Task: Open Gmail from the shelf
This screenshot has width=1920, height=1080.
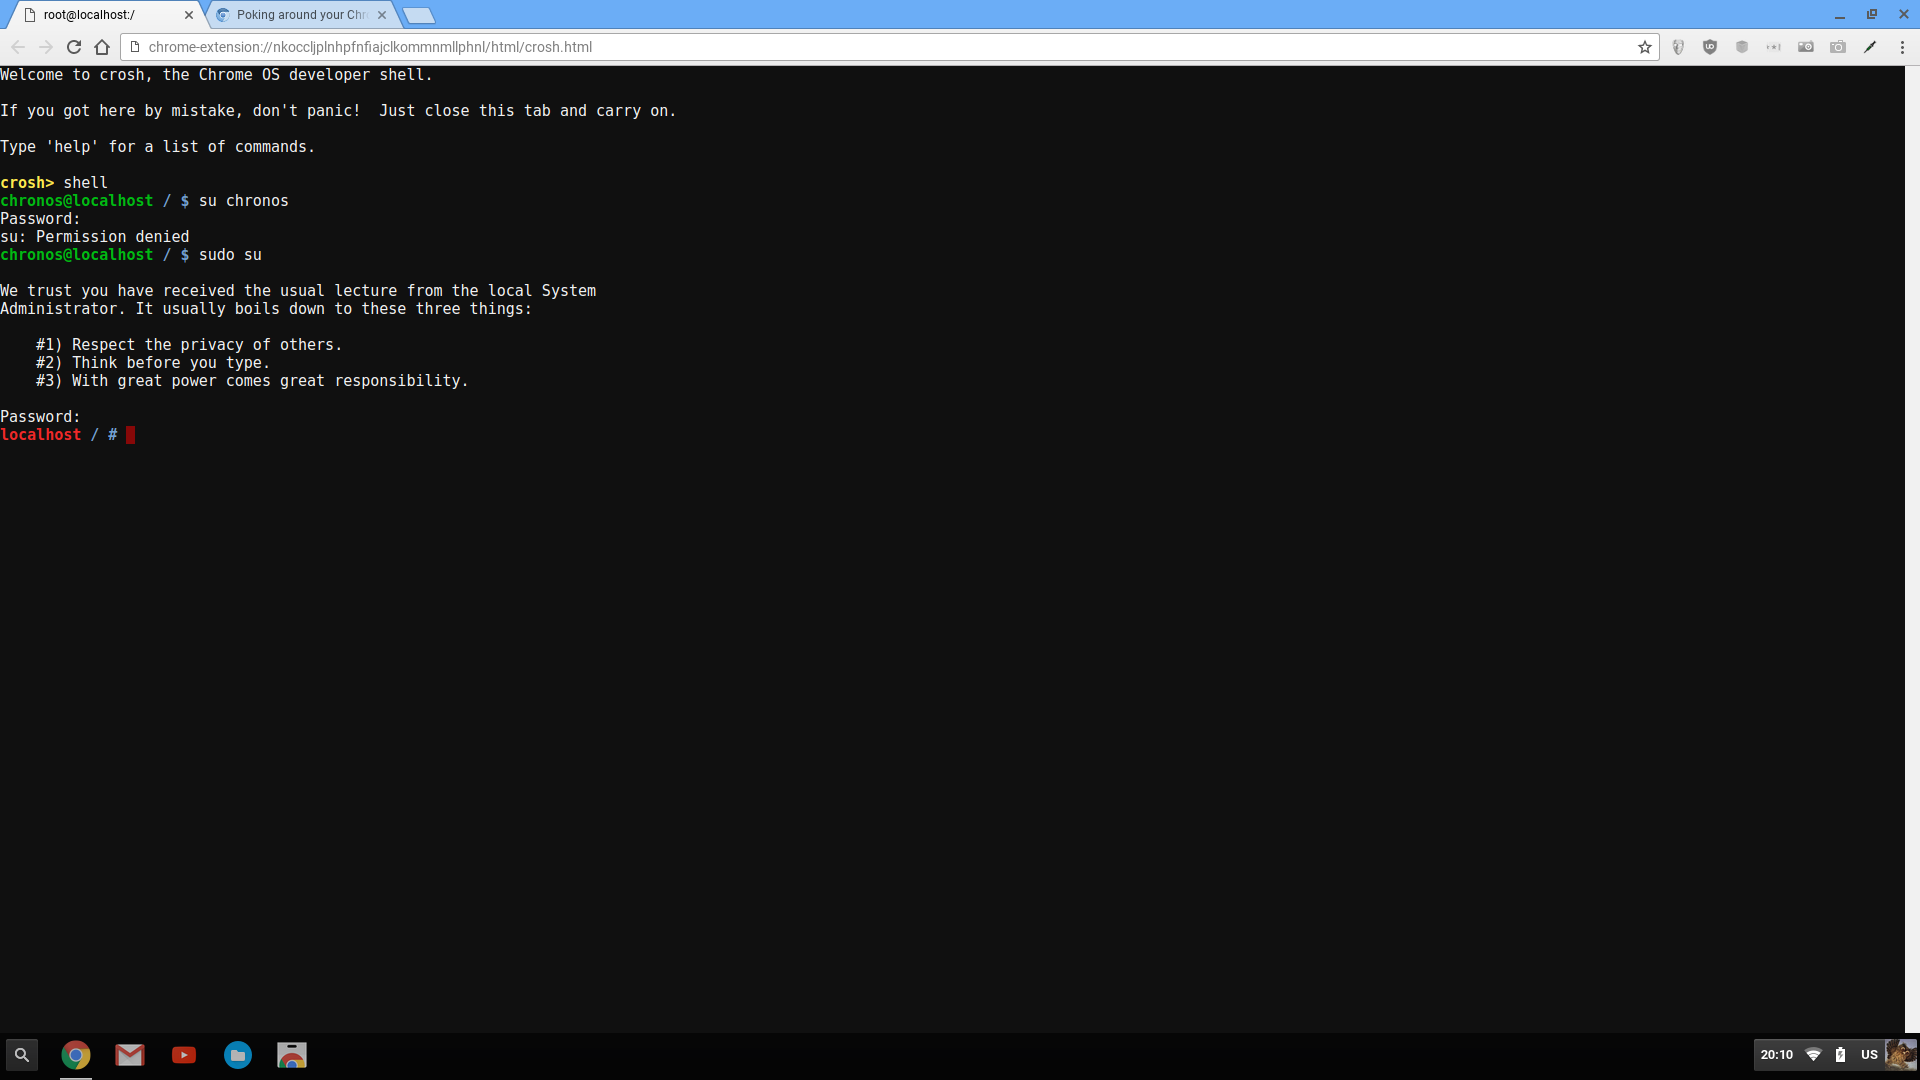Action: click(x=130, y=1055)
